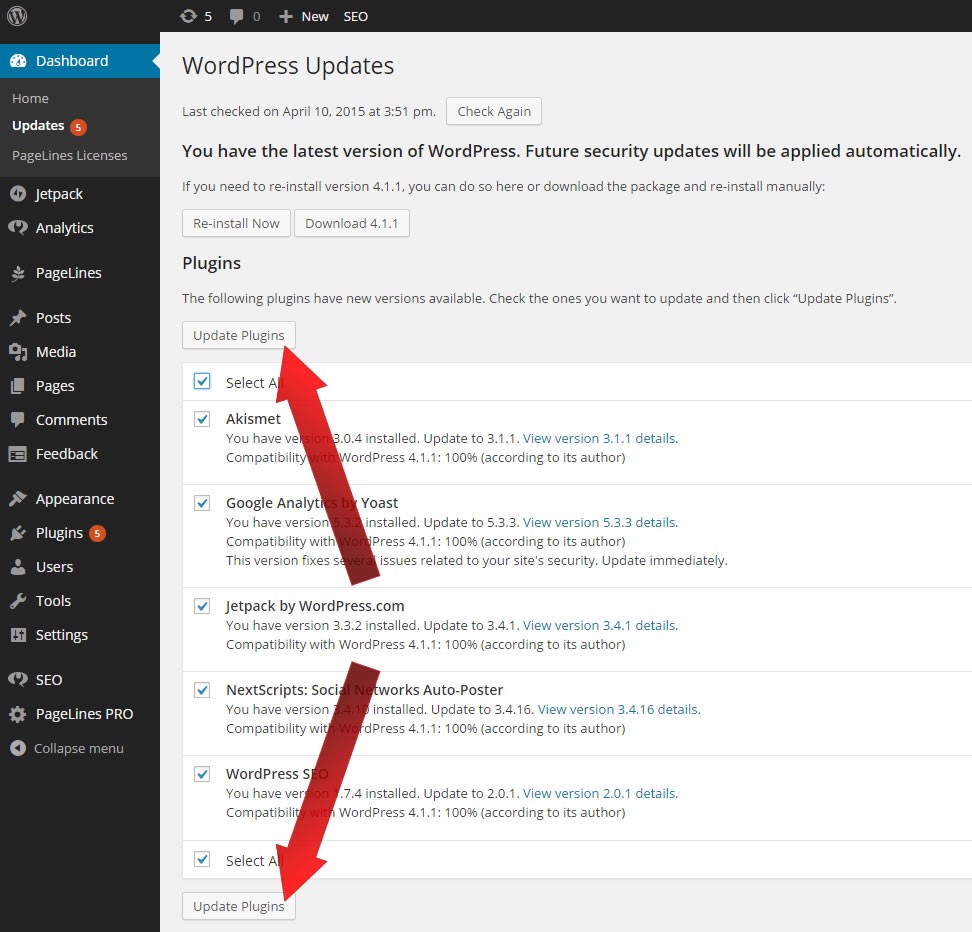This screenshot has height=932, width=972.
Task: Open the SEO admin bar dropdown
Action: [355, 16]
